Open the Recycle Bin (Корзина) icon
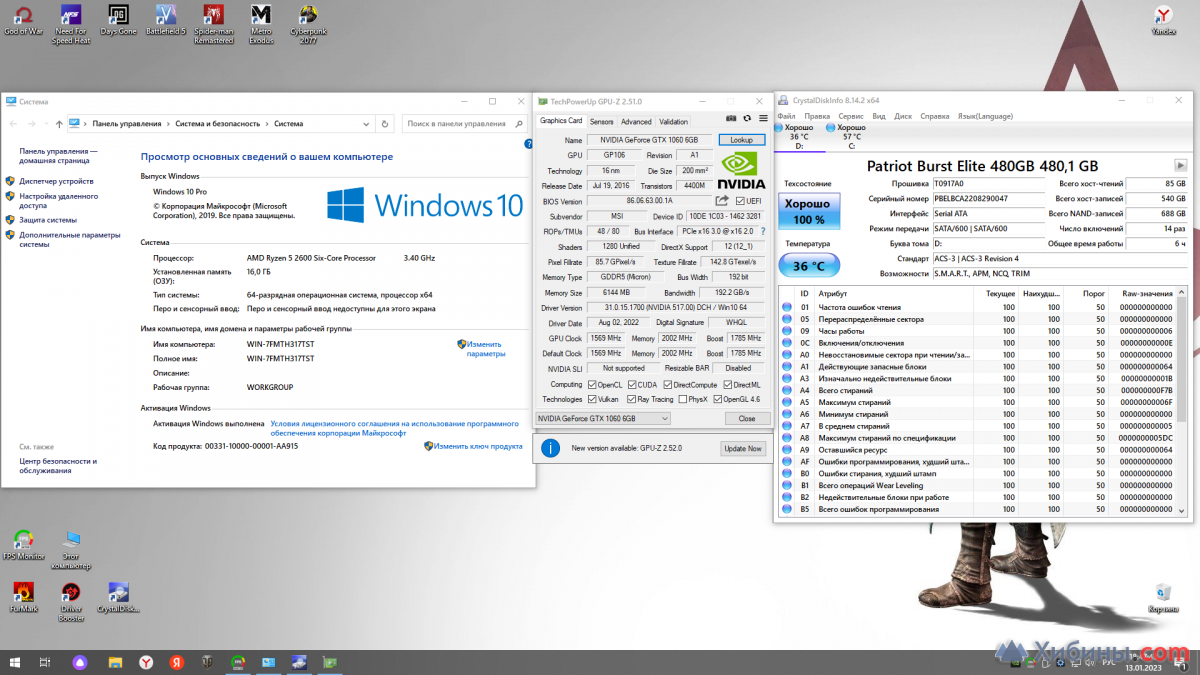Screen dimensions: 1200x675 (x=1163, y=597)
